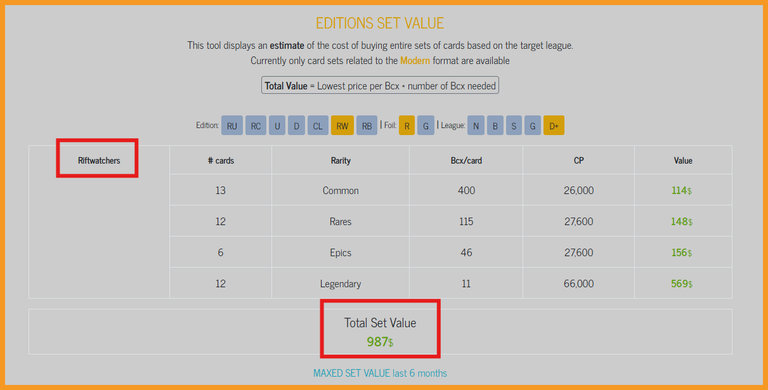Click the 66,000 CP cell
Viewport: 768px width, 390px height.
[x=578, y=284]
